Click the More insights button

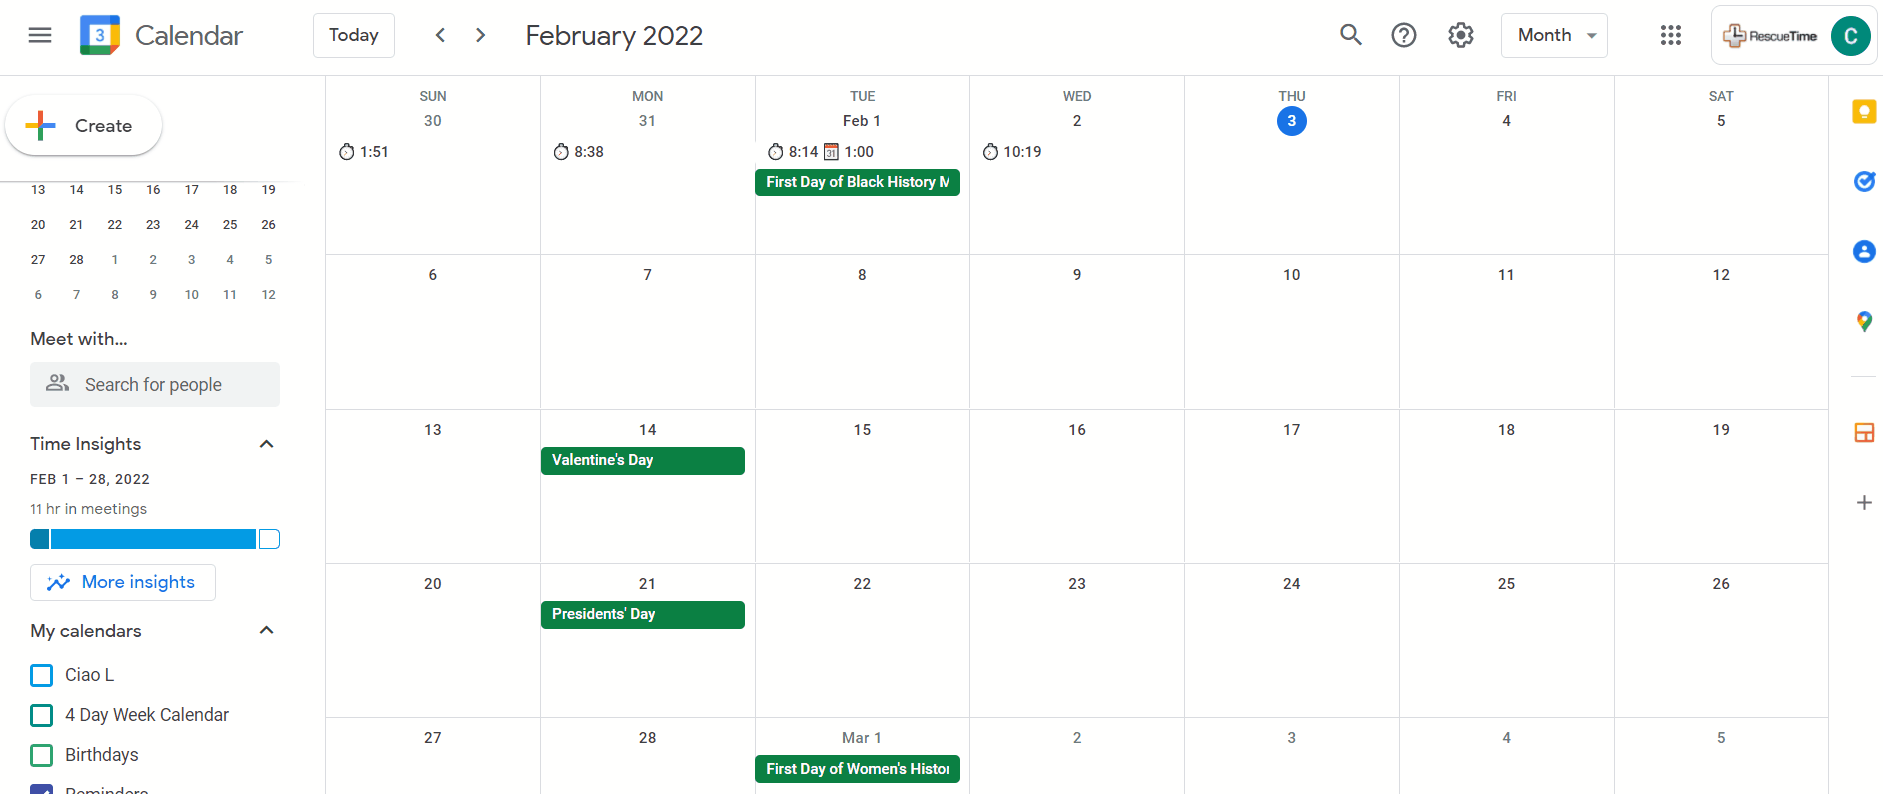(123, 582)
